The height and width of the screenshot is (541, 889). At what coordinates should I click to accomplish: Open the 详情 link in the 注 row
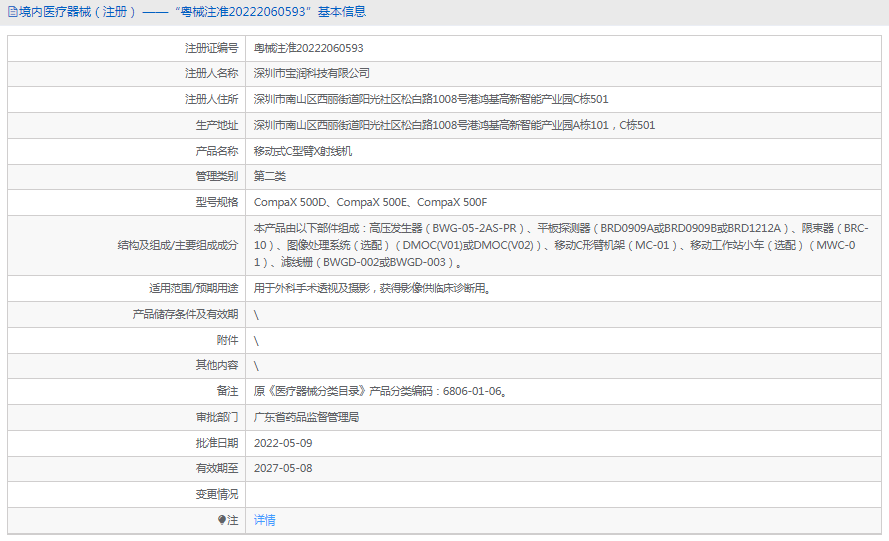click(x=264, y=520)
